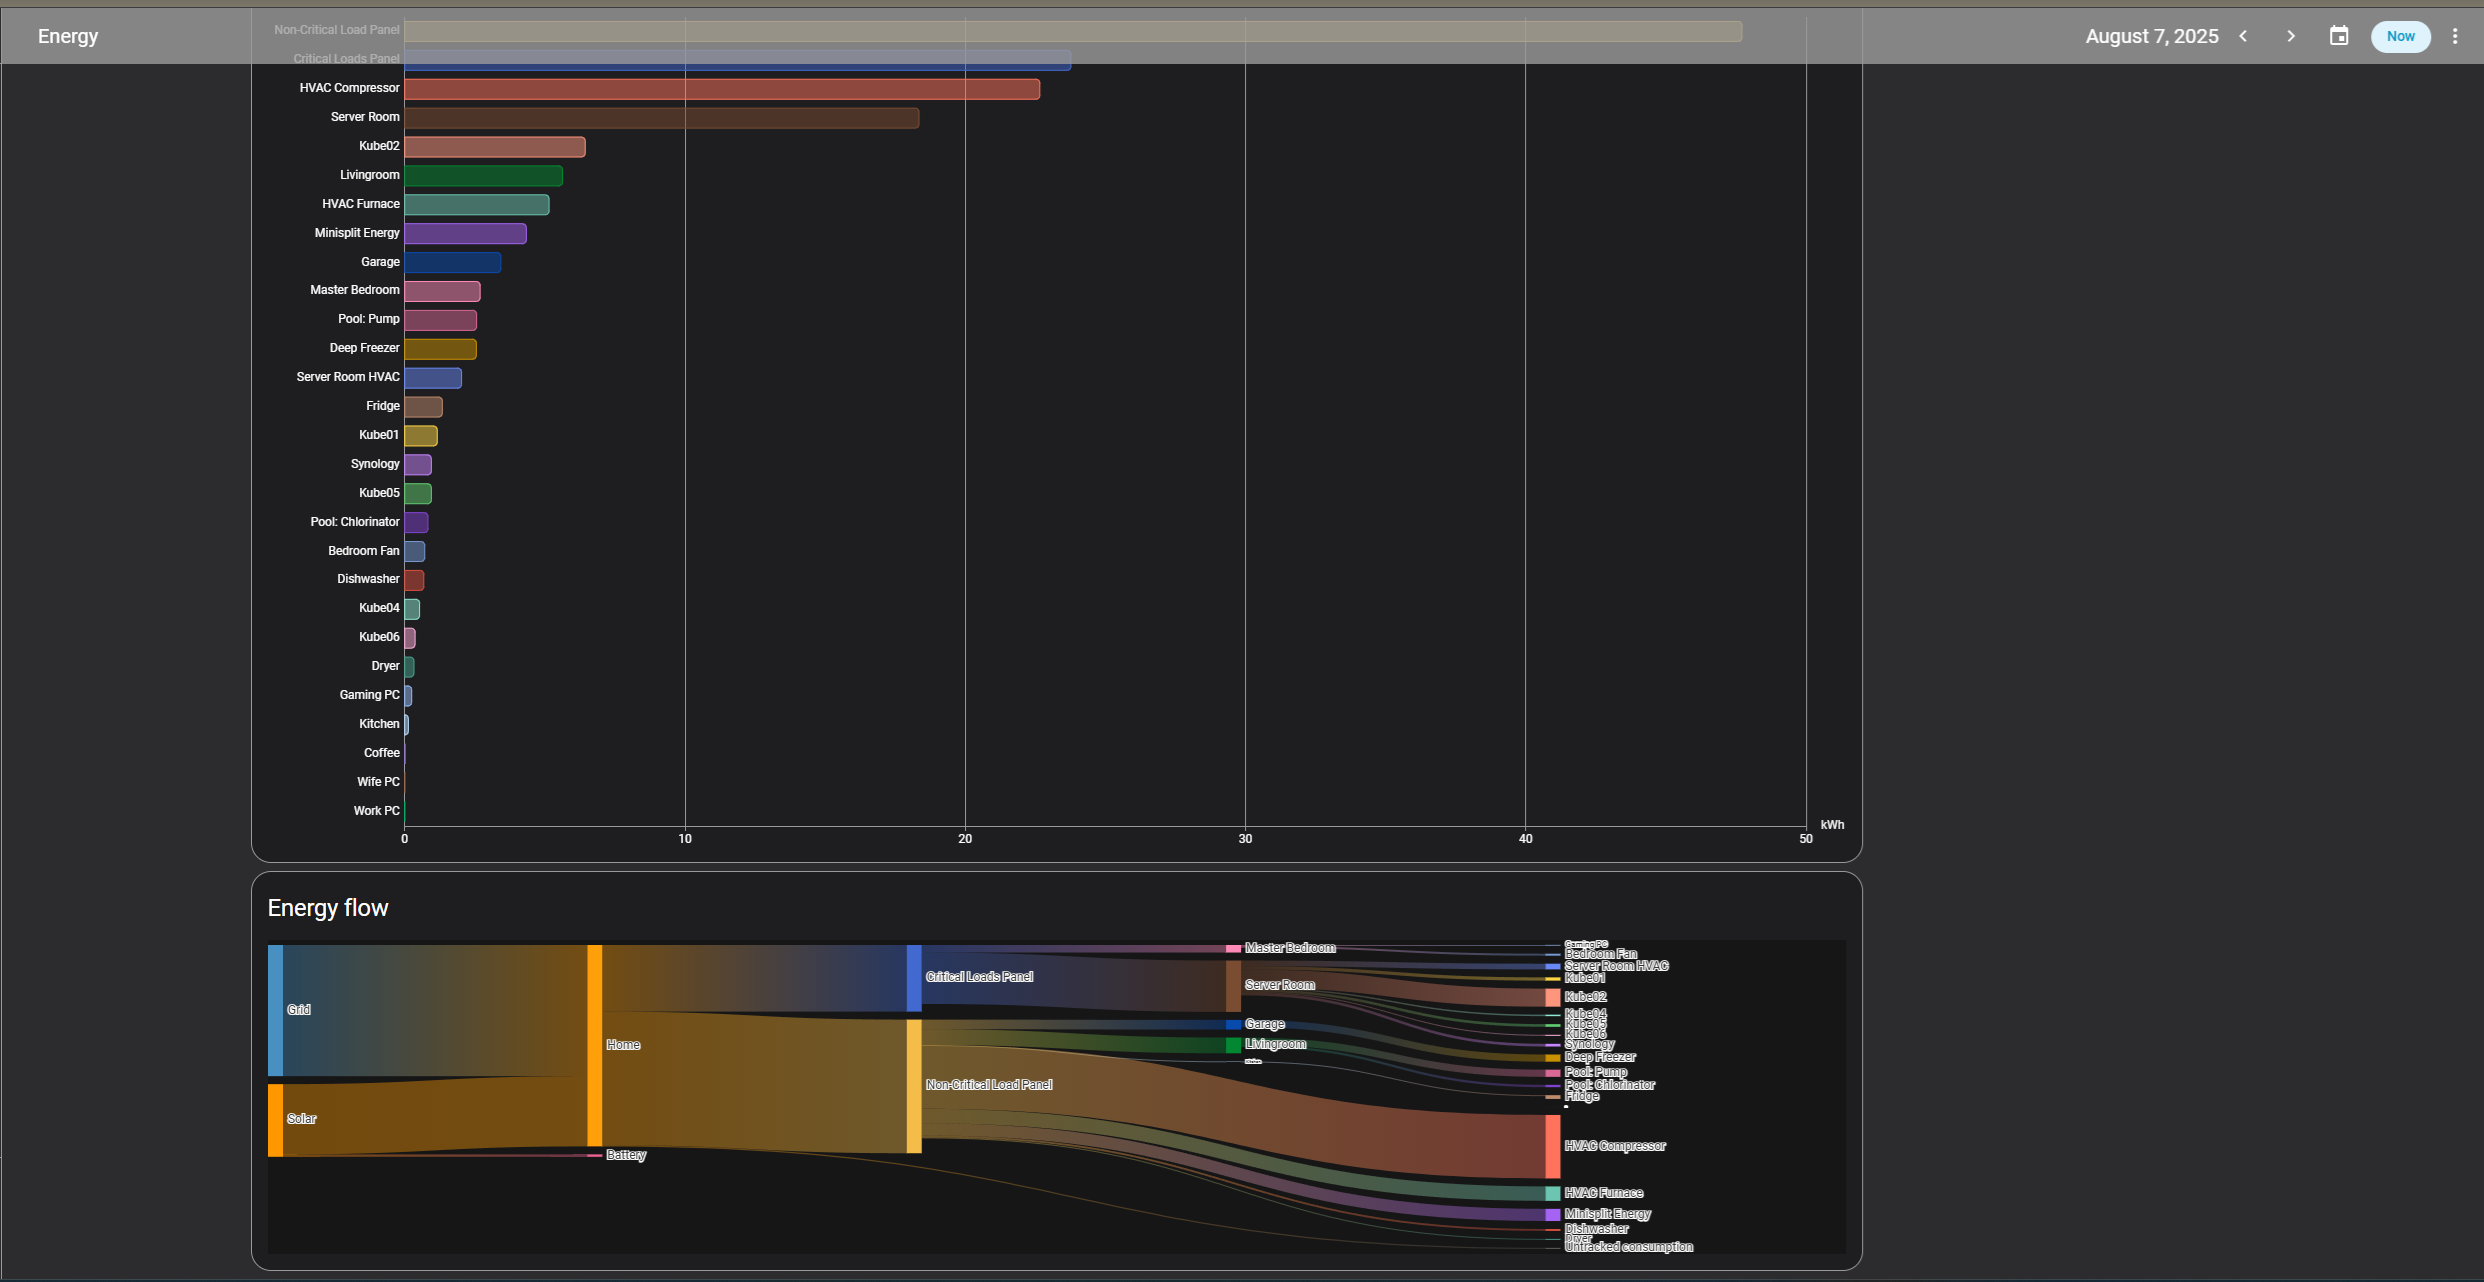Image resolution: width=2484 pixels, height=1282 pixels.
Task: Click Non-Critical Load Panel Sankey node
Action: 914,1086
